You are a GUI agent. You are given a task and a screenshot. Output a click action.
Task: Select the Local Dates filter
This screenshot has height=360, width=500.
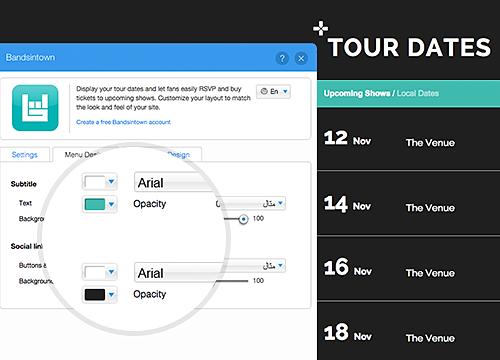click(418, 93)
